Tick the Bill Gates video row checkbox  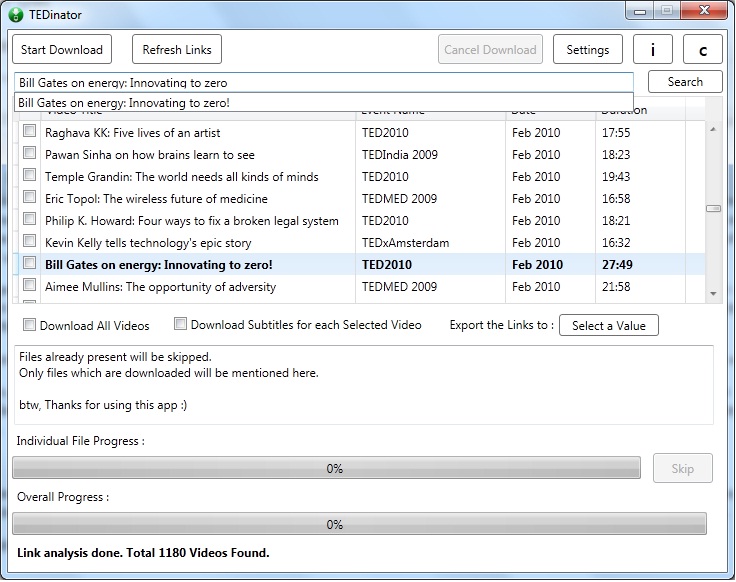30,263
